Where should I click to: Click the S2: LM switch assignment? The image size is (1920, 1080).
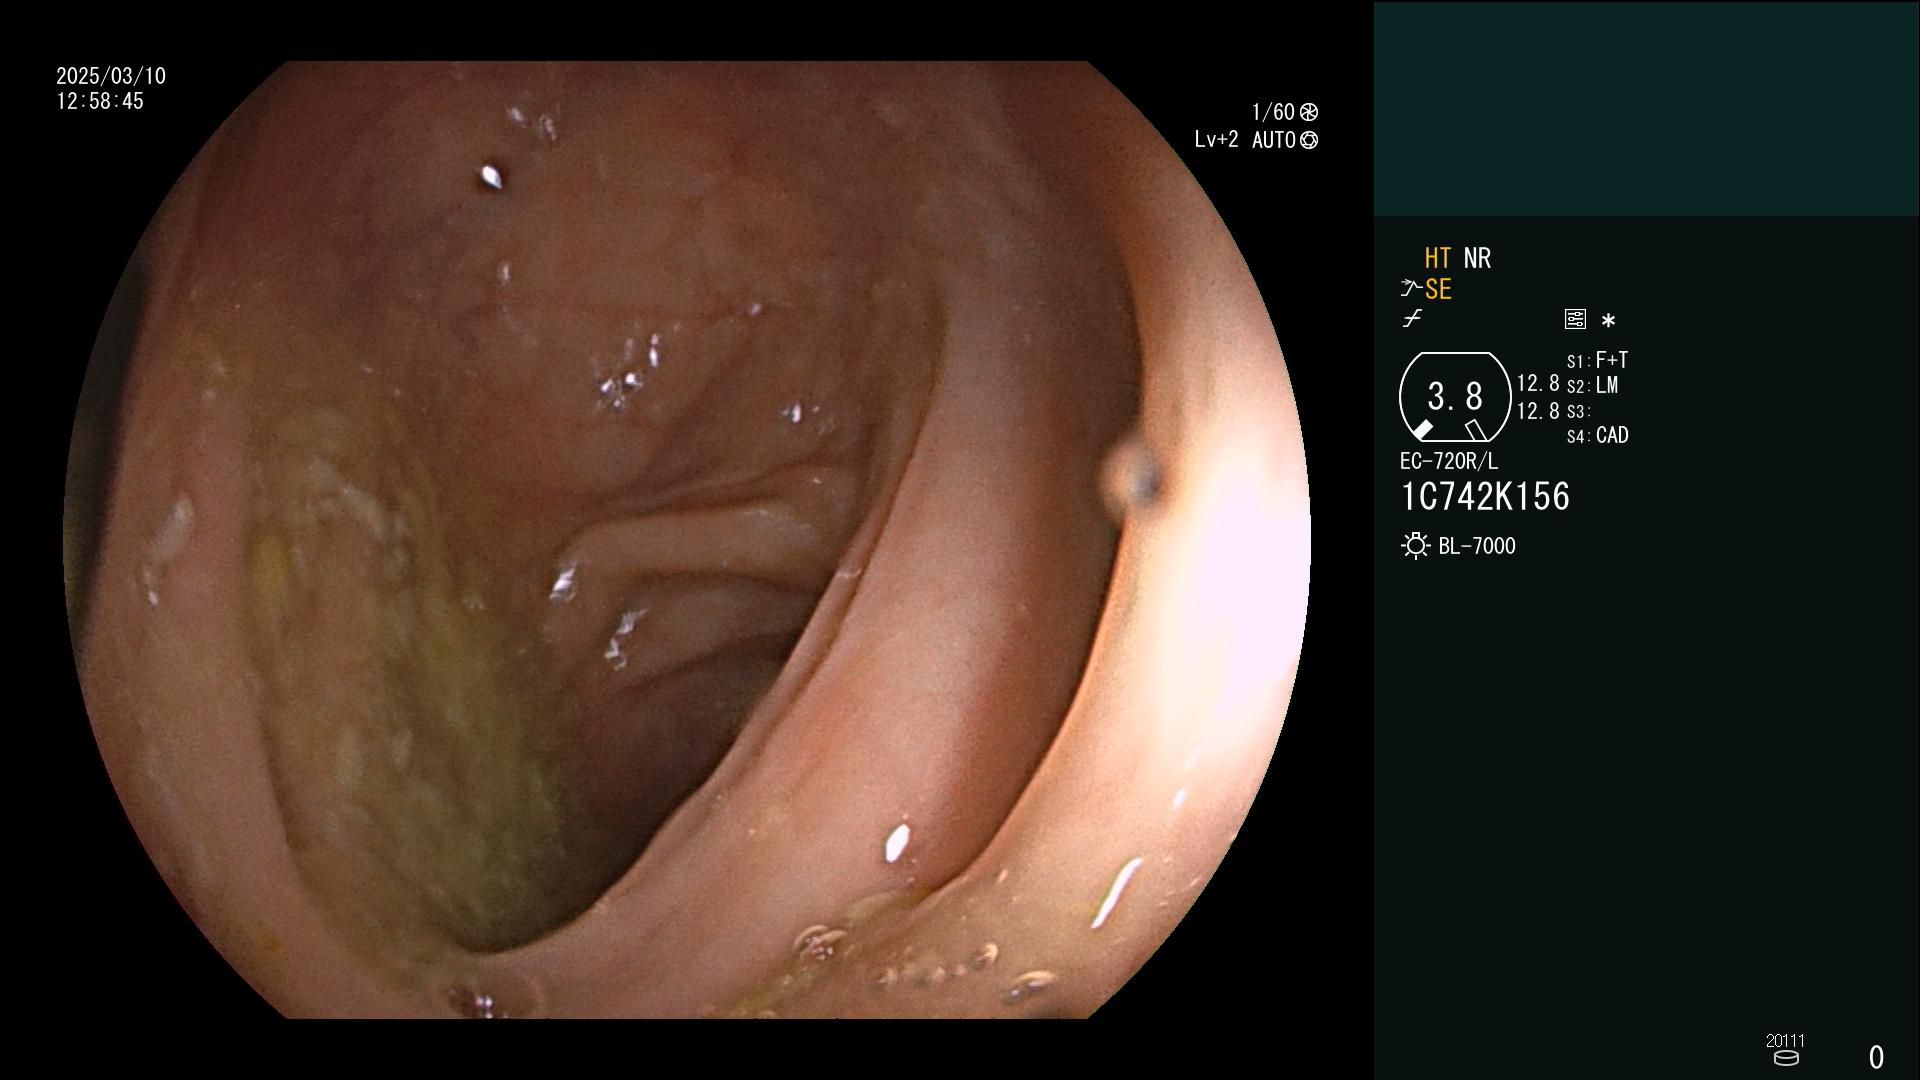[x=1592, y=386]
